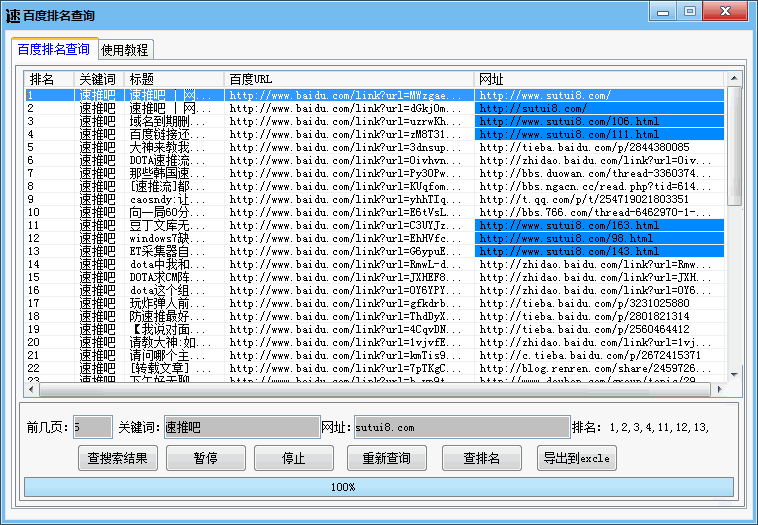Screen dimensions: 758x525
Task: Select Baidu URL cell ending url=3dnsup
Action: [x=349, y=147]
